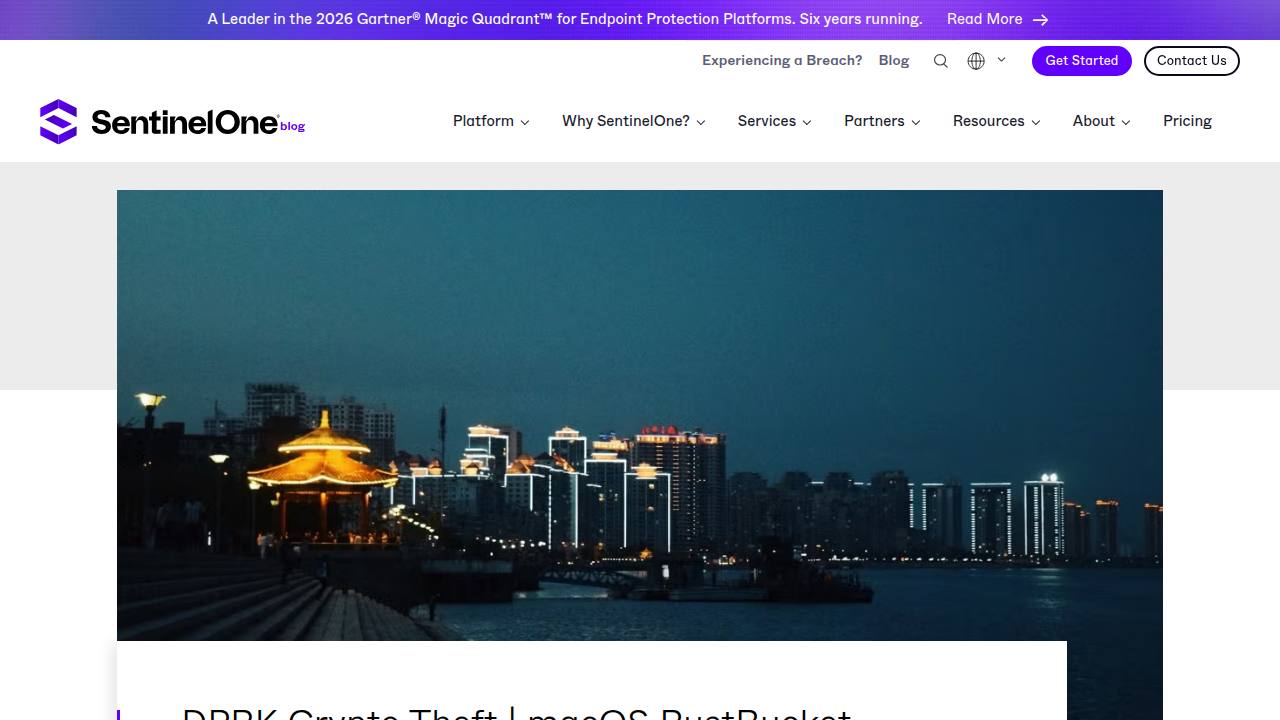Click Read More in the banner
The height and width of the screenshot is (720, 1280).
984,19
